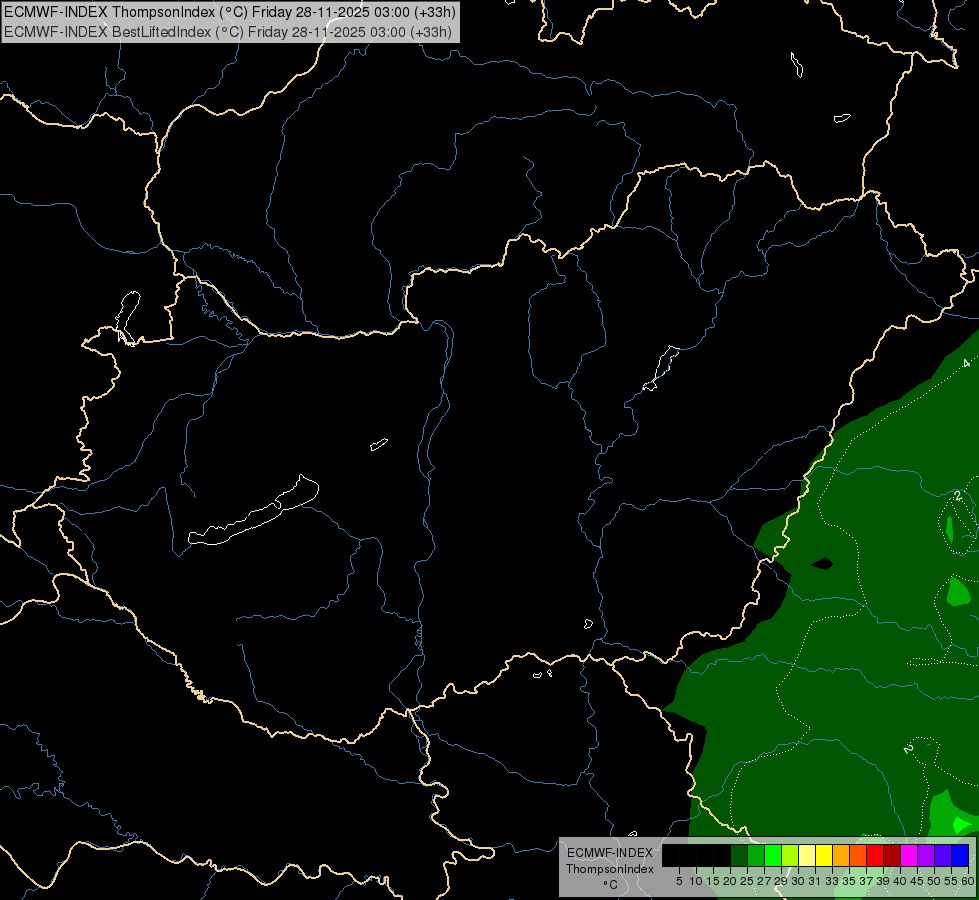979x900 pixels.
Task: Click the legend tick value '31'
Action: [815, 881]
